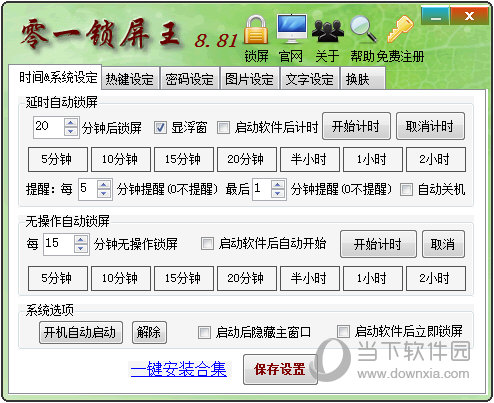
Task: Choose 20分钟 preset in 无操作自动锁屏
Action: [x=247, y=278]
